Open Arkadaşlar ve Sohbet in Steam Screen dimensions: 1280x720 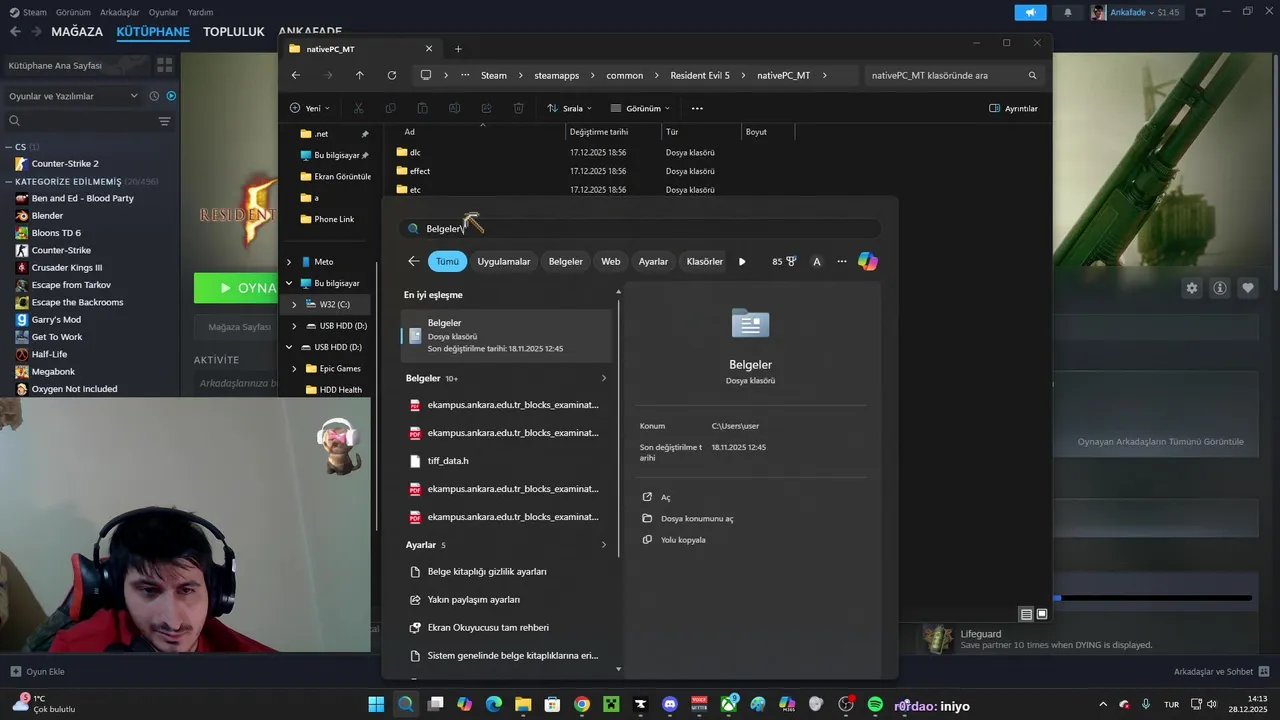click(x=1222, y=671)
